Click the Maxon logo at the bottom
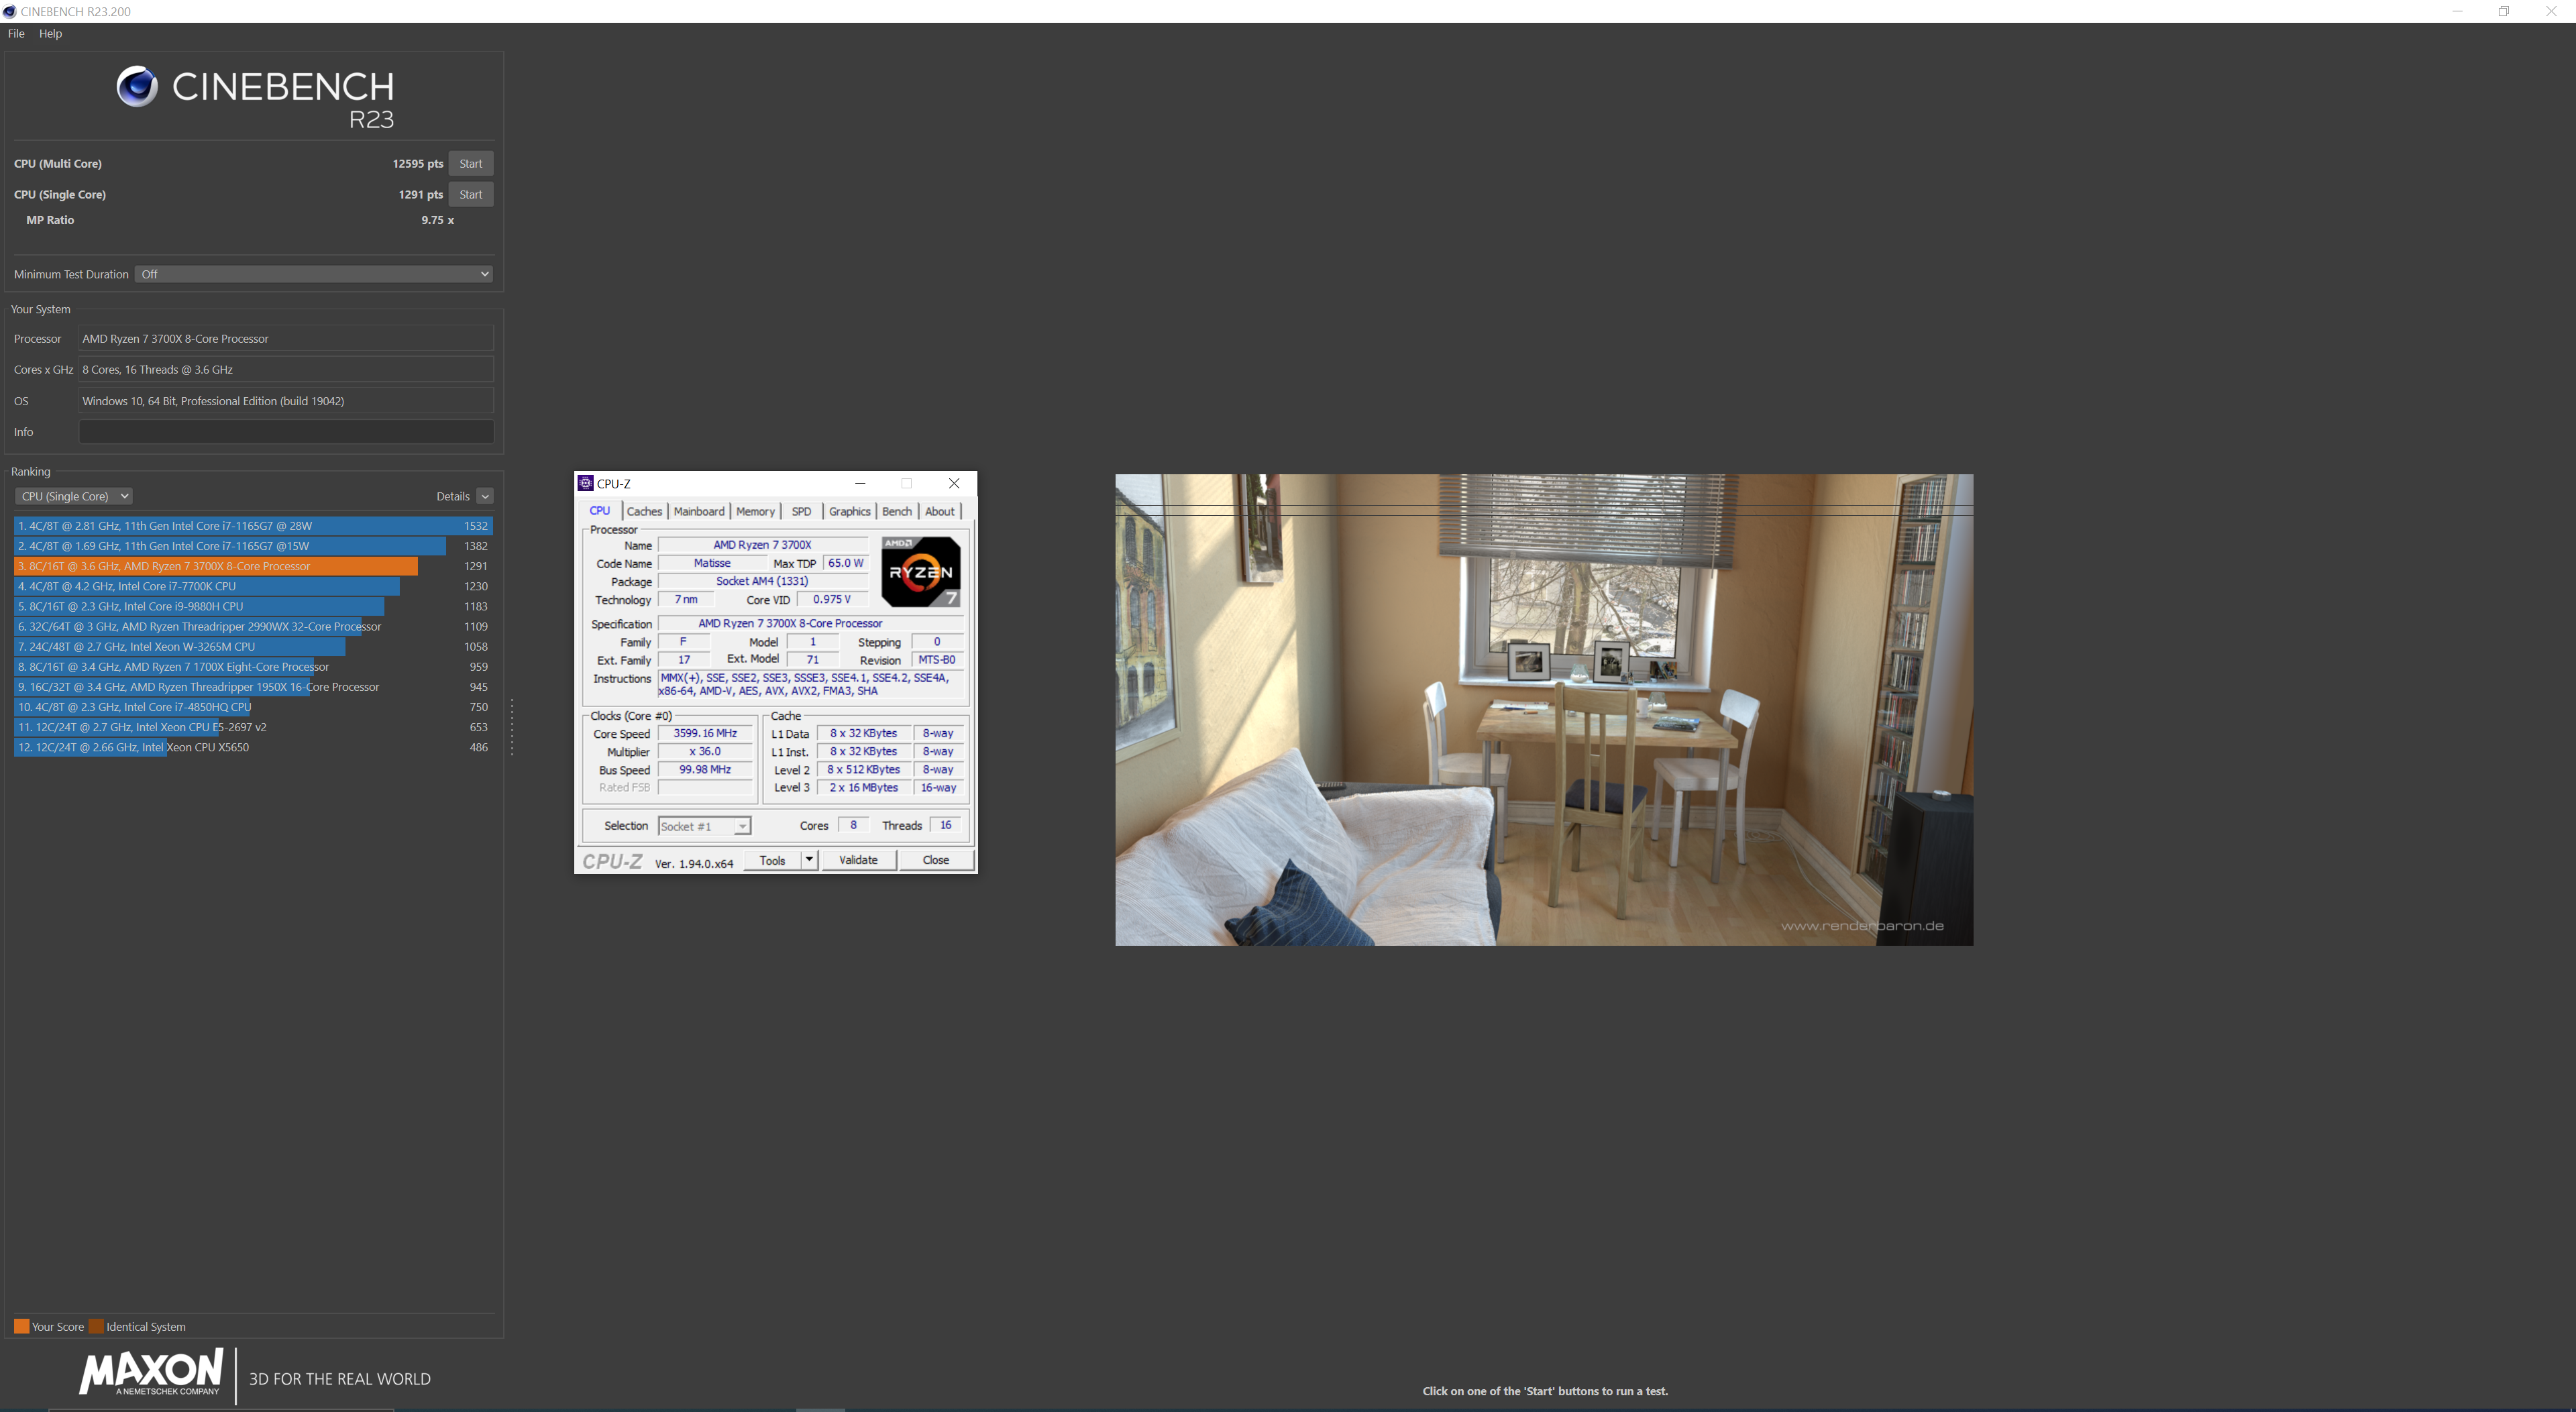The height and width of the screenshot is (1412, 2576). click(x=152, y=1372)
